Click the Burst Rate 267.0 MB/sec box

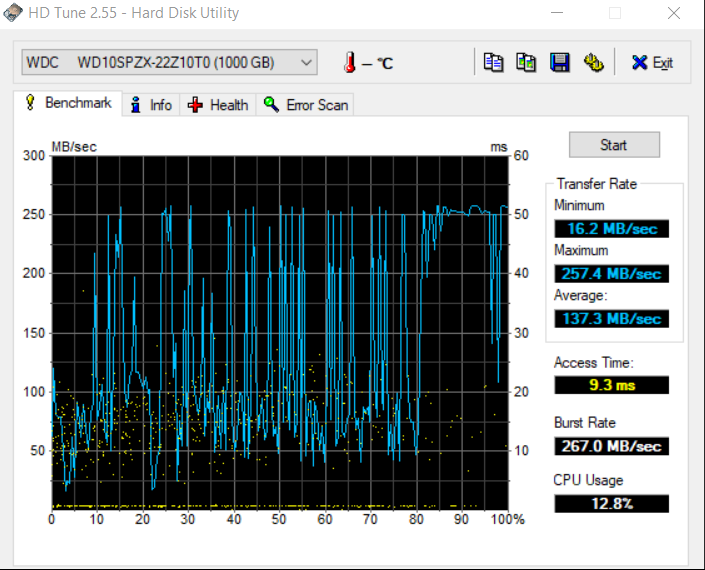point(611,446)
